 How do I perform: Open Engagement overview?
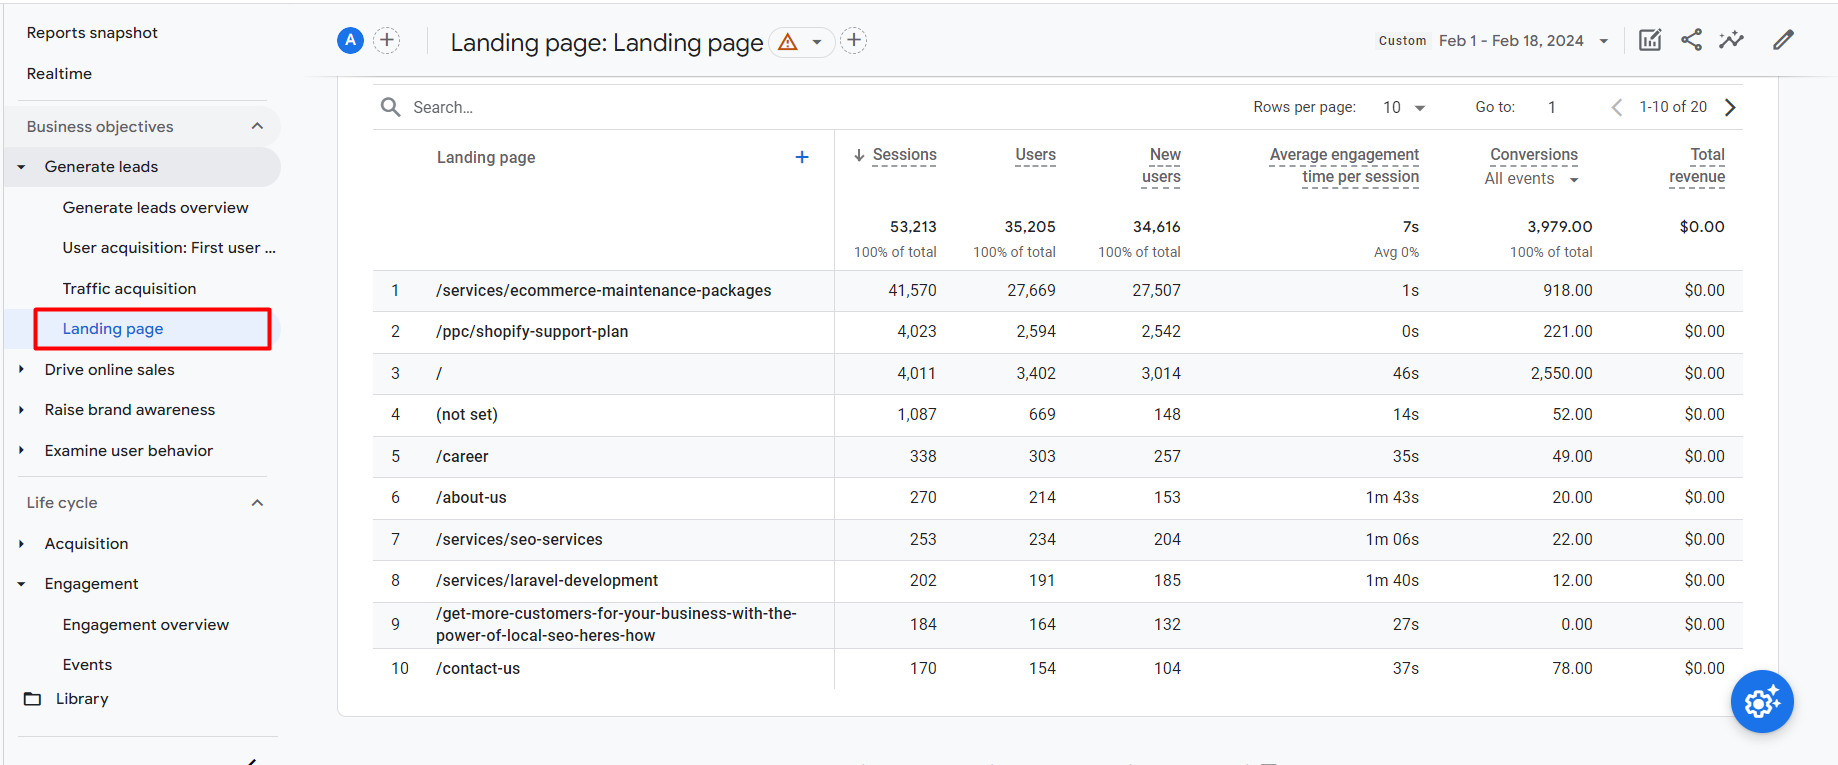click(x=145, y=625)
